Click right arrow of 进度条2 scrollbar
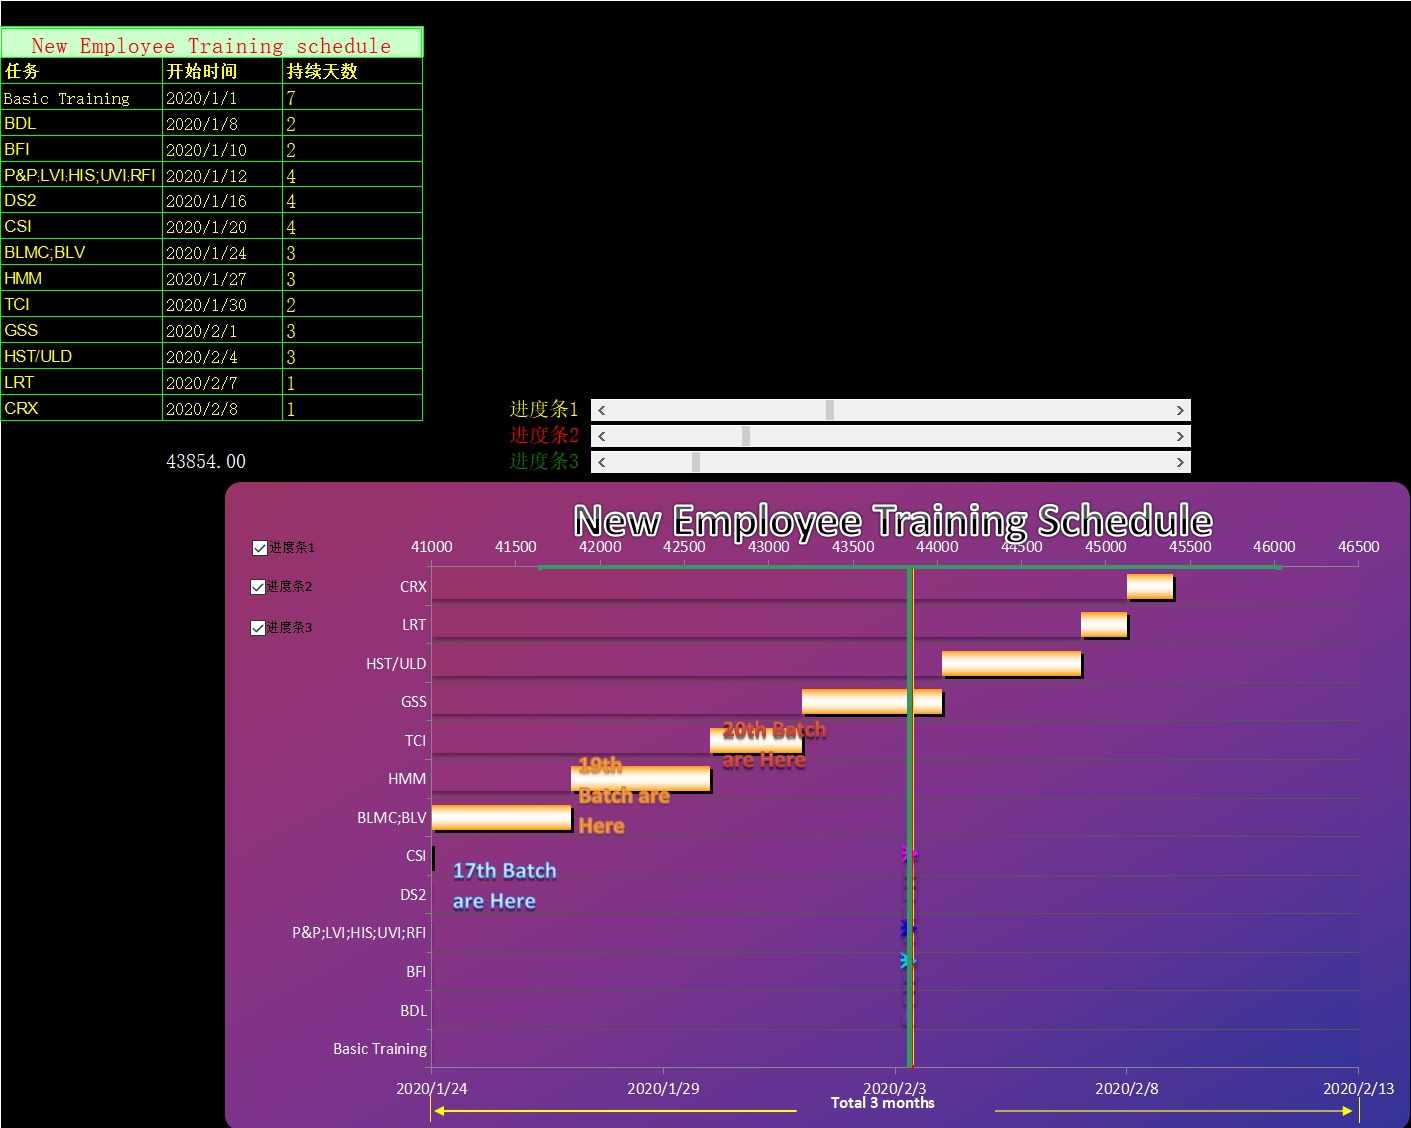The image size is (1411, 1128). tap(1180, 436)
